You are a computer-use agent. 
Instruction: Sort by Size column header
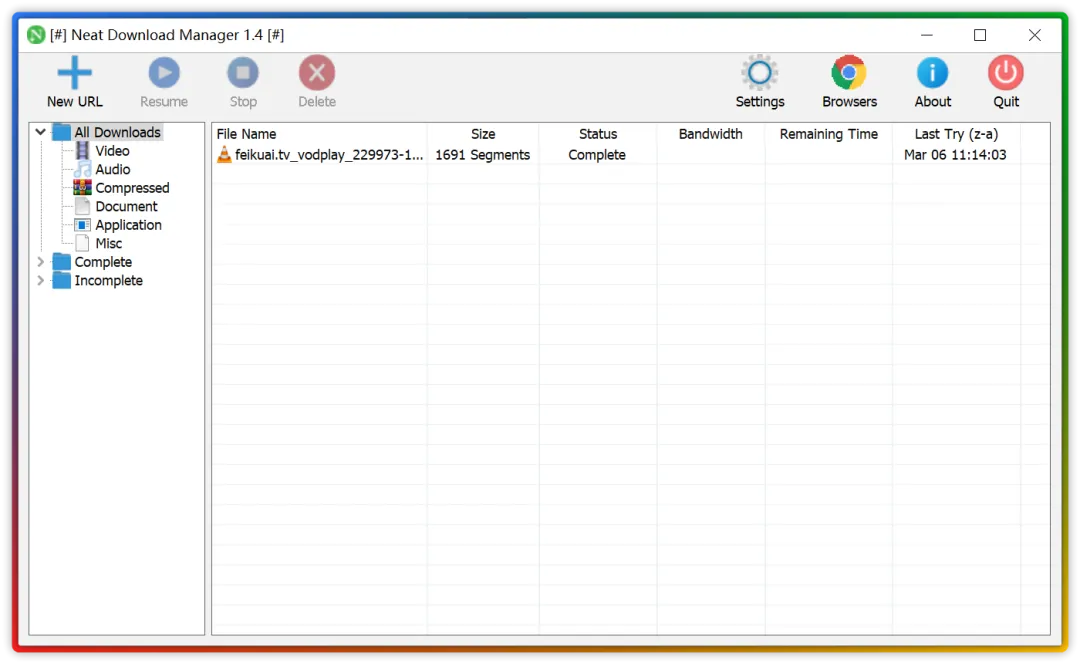(x=483, y=134)
